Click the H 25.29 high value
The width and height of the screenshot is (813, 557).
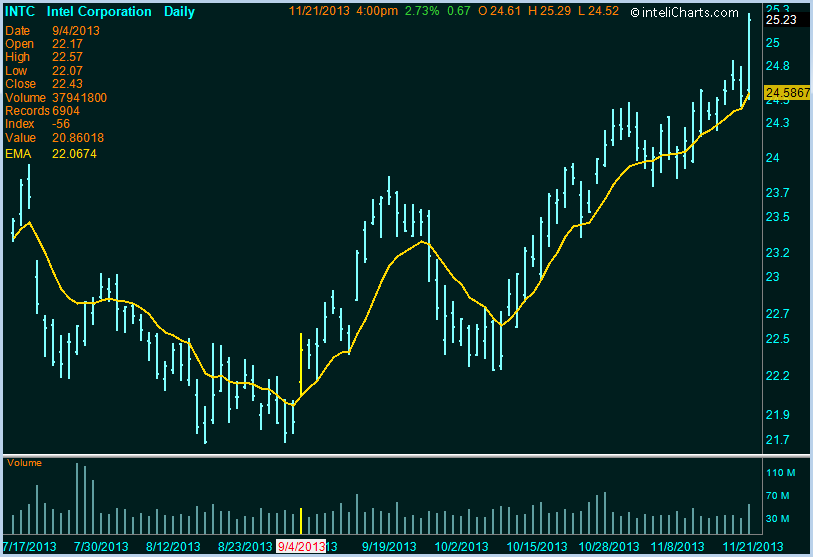549,11
